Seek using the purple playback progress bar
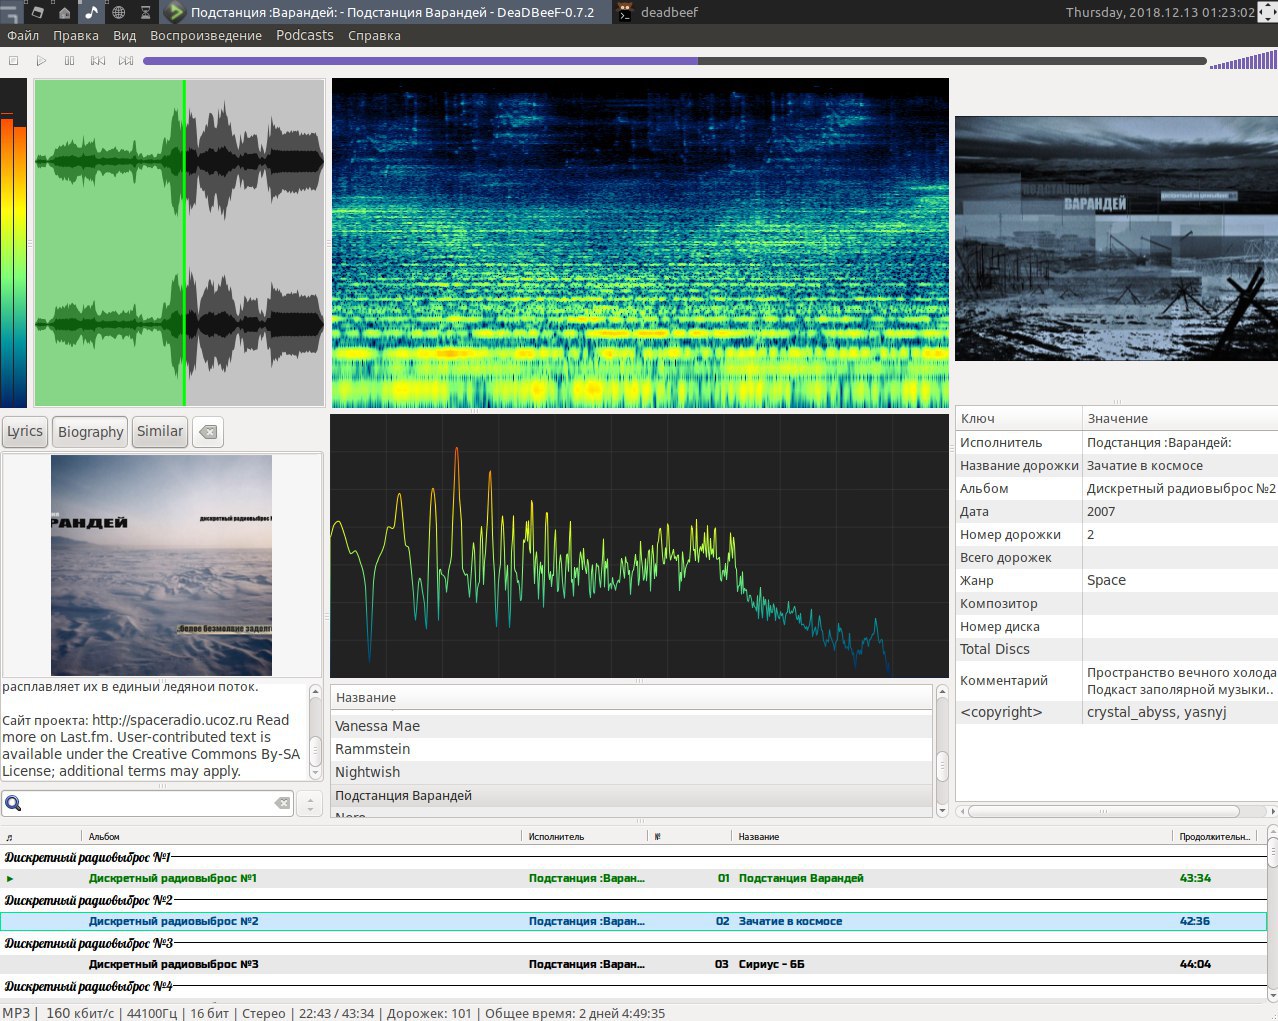 tap(675, 61)
